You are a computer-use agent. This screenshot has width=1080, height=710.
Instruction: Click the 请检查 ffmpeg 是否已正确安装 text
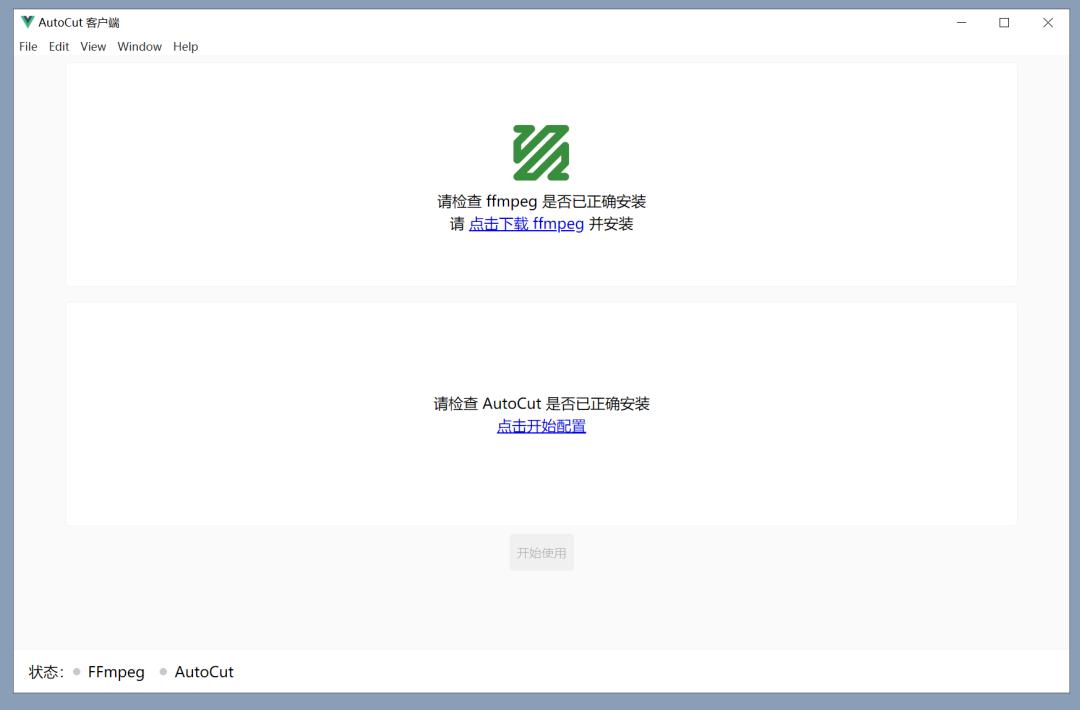tap(540, 201)
